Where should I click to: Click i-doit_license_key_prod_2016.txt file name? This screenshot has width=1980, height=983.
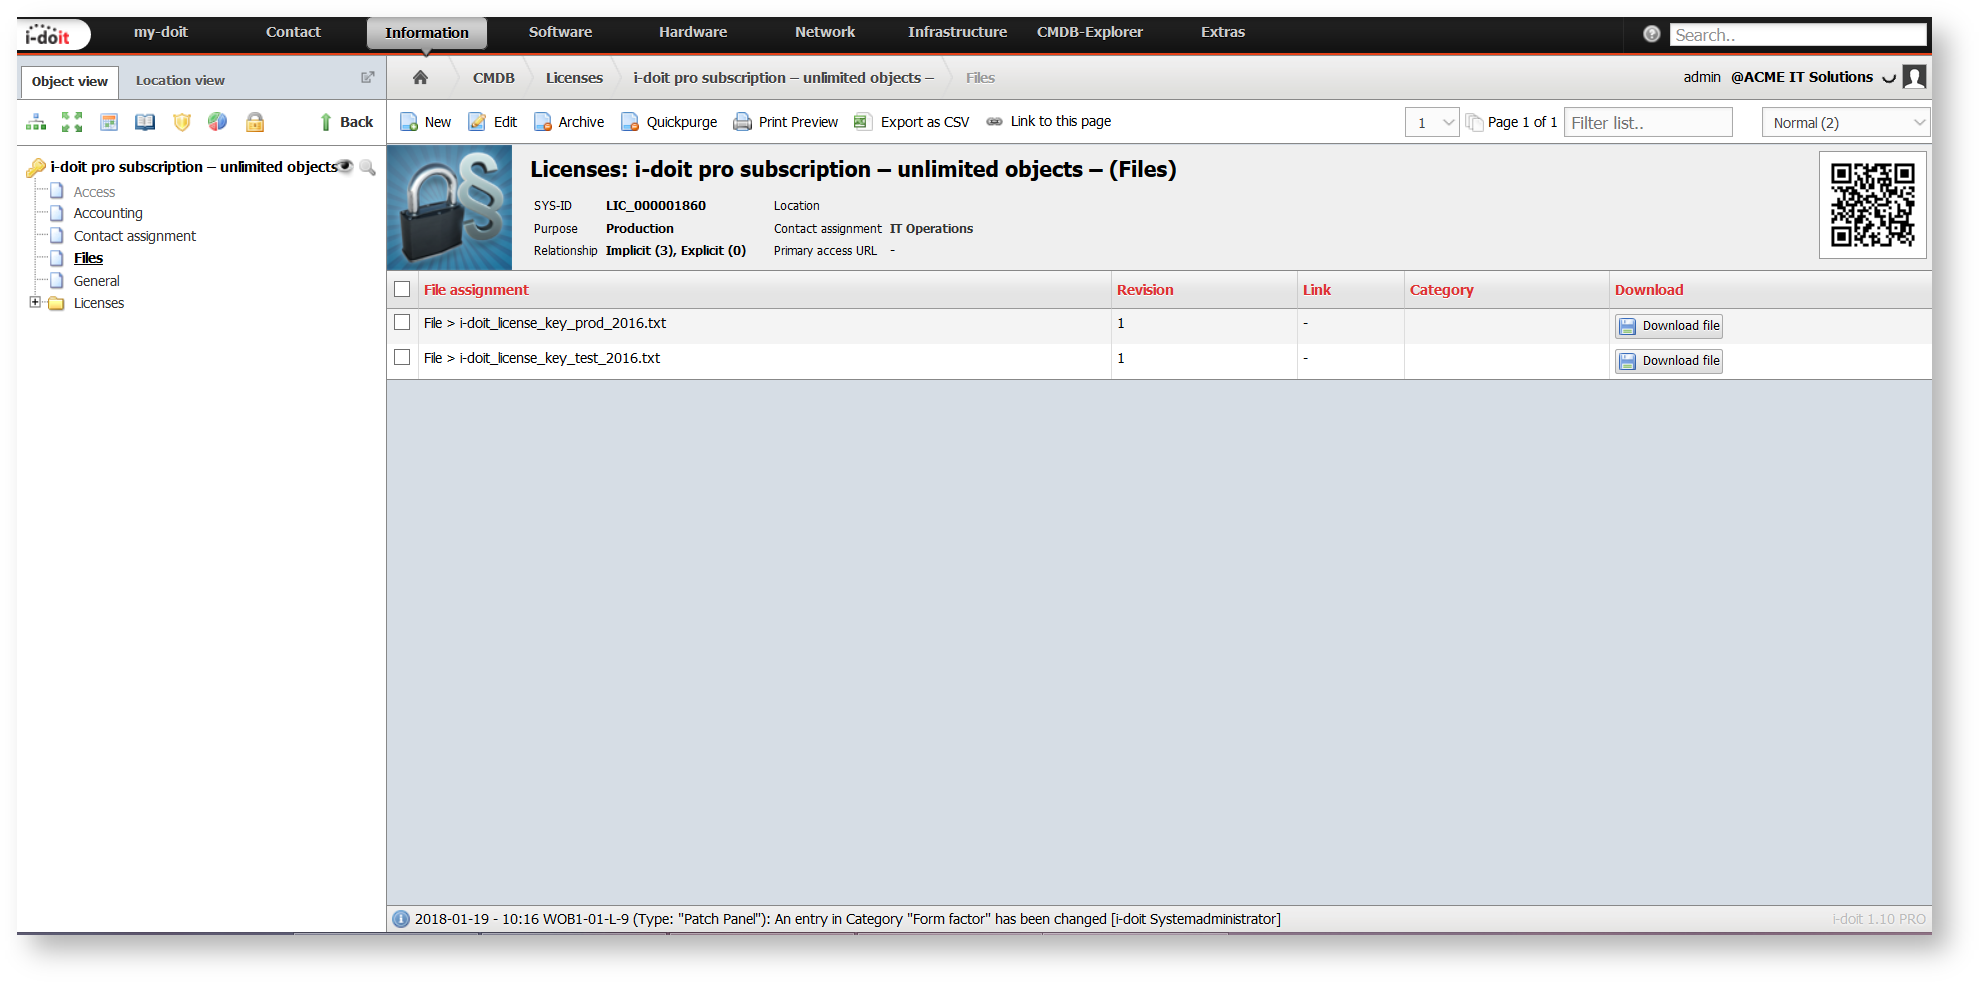click(563, 323)
